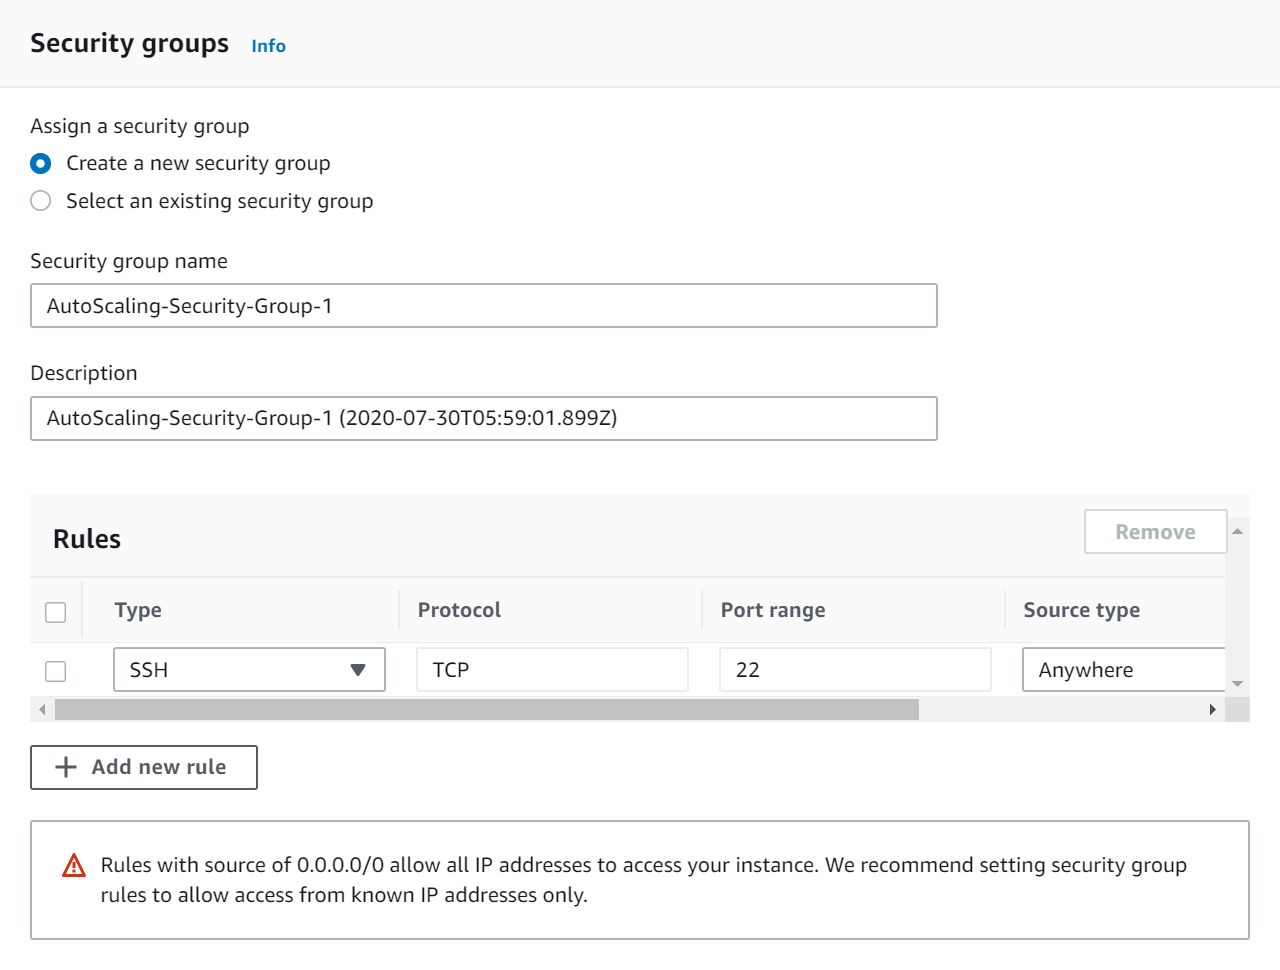Tick the select-all rules checkbox in header
This screenshot has width=1280, height=970.
pos(56,612)
